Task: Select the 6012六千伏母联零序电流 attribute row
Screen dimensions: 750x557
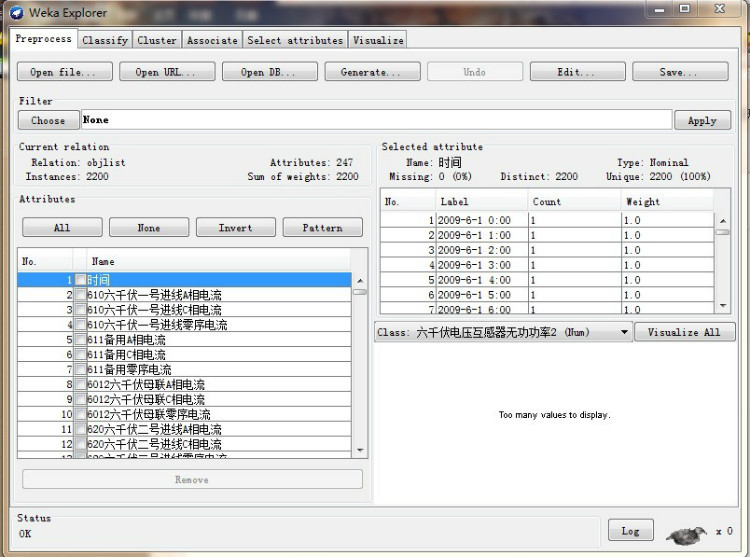Action: (x=184, y=414)
